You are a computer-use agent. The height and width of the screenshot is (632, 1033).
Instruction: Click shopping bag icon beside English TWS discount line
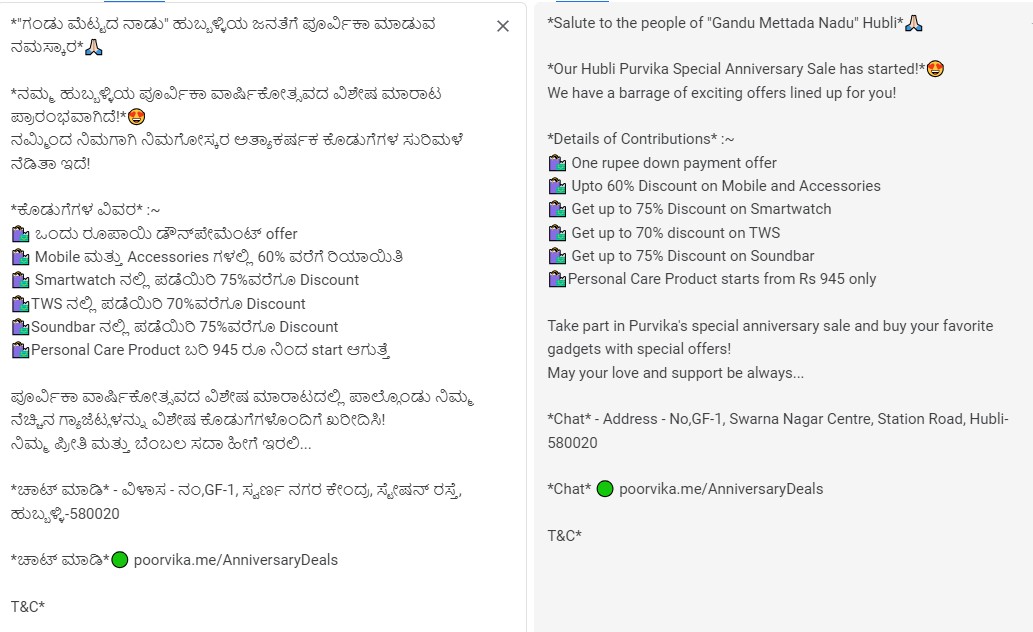pyautogui.click(x=557, y=233)
